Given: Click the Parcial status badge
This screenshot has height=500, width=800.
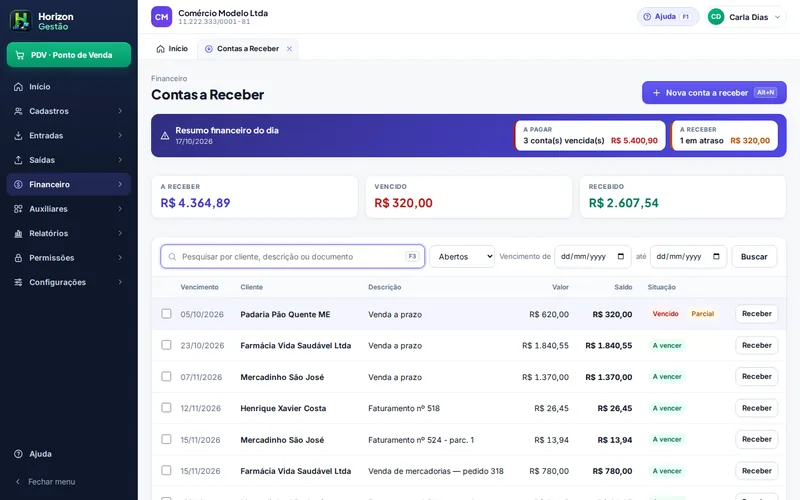Looking at the screenshot, I should click(703, 314).
